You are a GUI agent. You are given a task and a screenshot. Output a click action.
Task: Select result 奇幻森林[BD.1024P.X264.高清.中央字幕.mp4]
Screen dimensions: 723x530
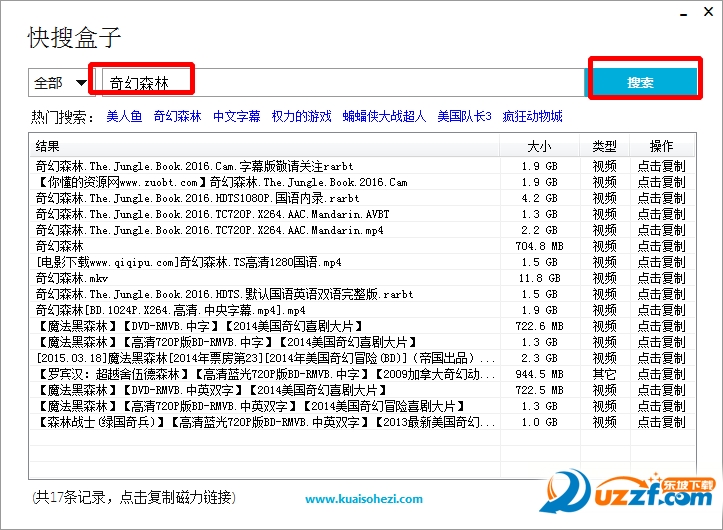(171, 310)
